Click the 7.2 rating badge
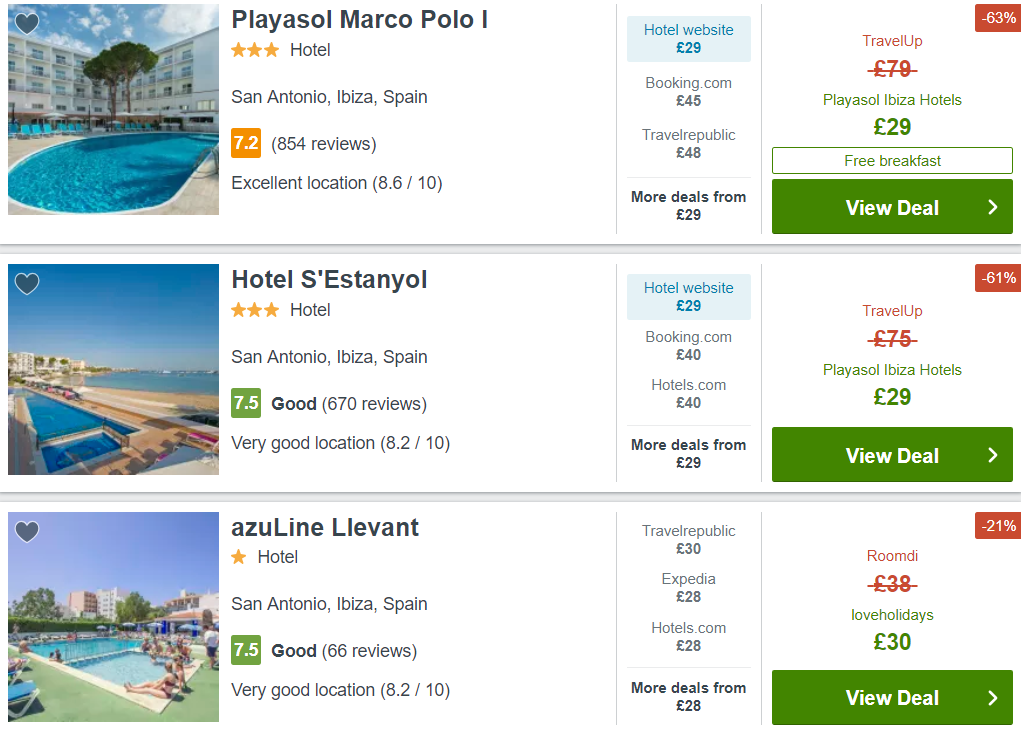The width and height of the screenshot is (1021, 730). point(246,143)
